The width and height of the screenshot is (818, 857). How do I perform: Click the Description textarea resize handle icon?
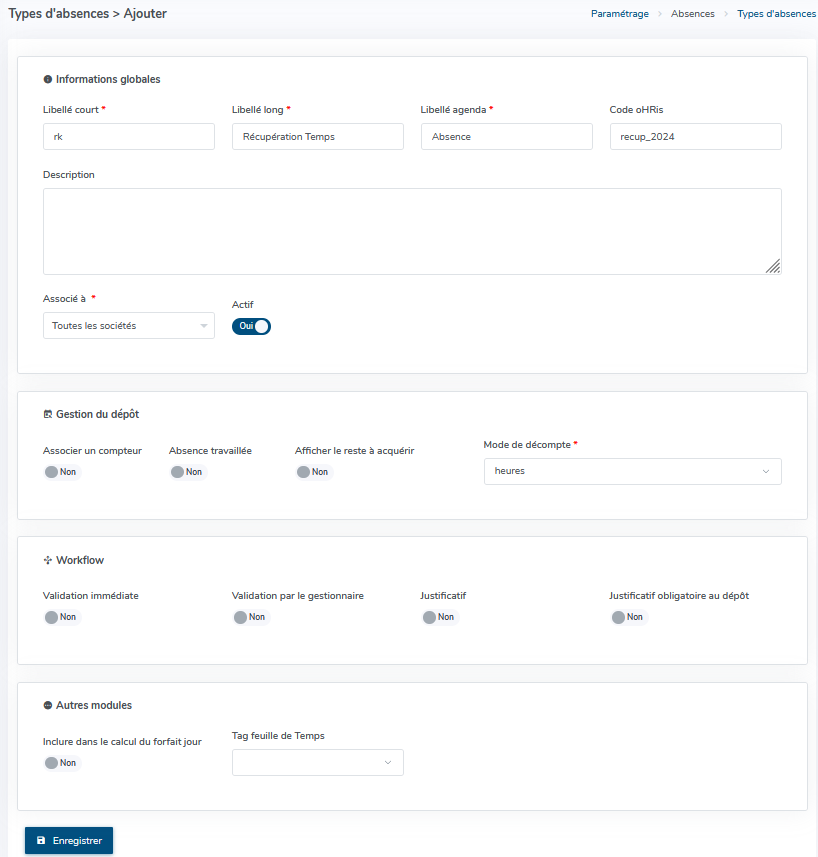click(x=773, y=266)
